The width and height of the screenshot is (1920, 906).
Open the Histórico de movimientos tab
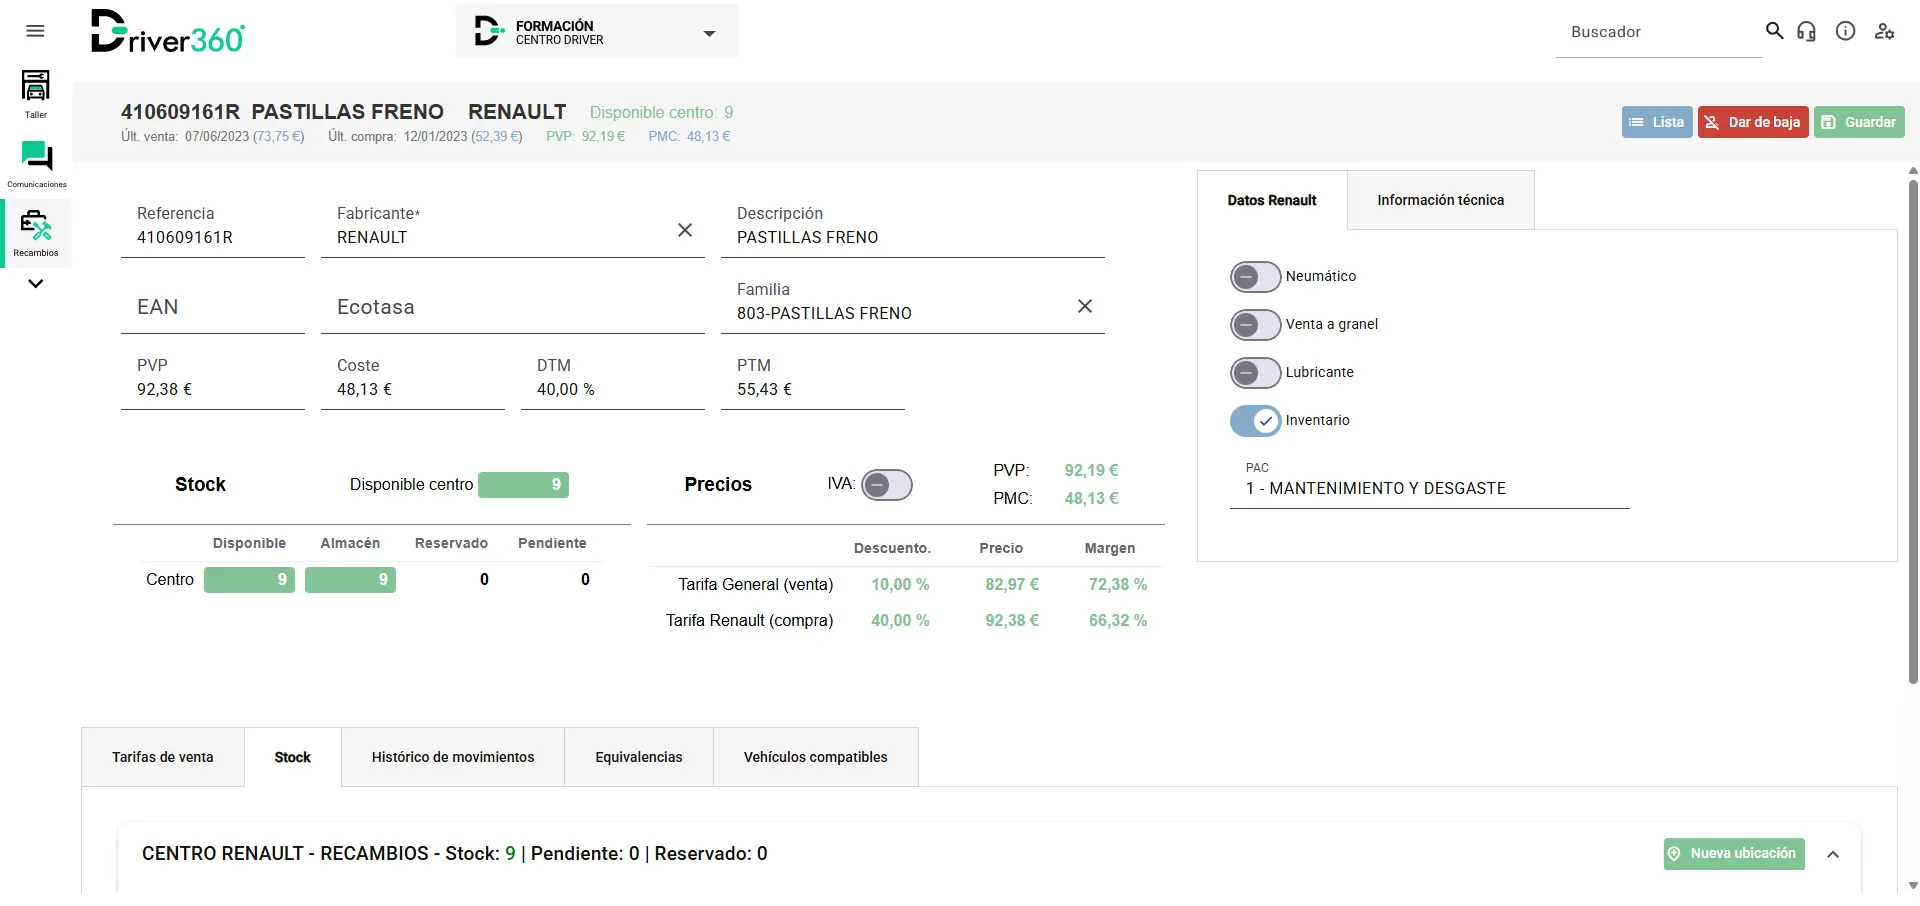pyautogui.click(x=453, y=757)
